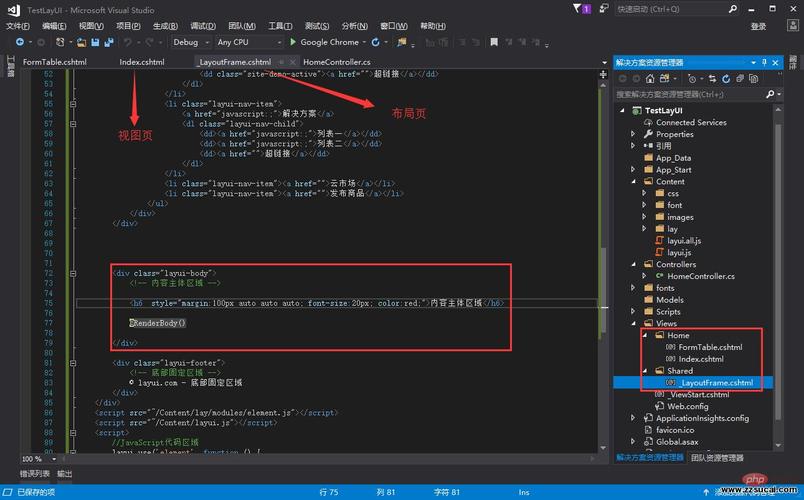Switch to the HomeController.cs tab
The image size is (804, 500).
coord(337,62)
